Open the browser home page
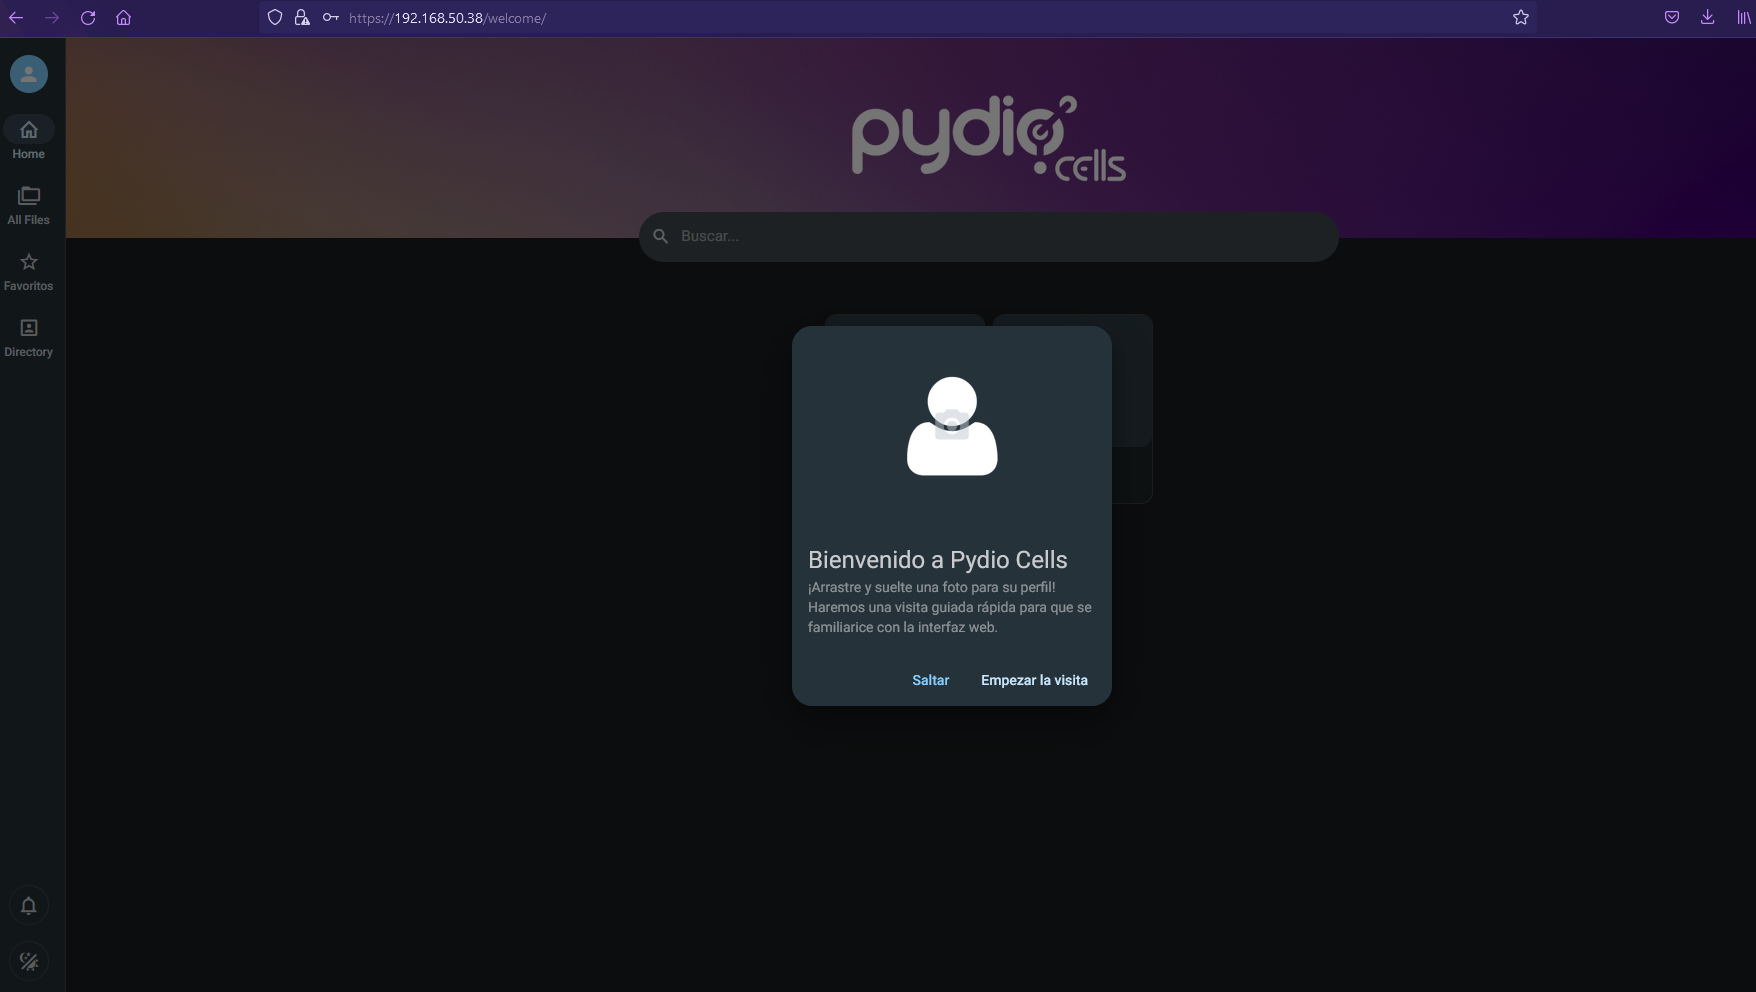The height and width of the screenshot is (992, 1756). click(124, 18)
